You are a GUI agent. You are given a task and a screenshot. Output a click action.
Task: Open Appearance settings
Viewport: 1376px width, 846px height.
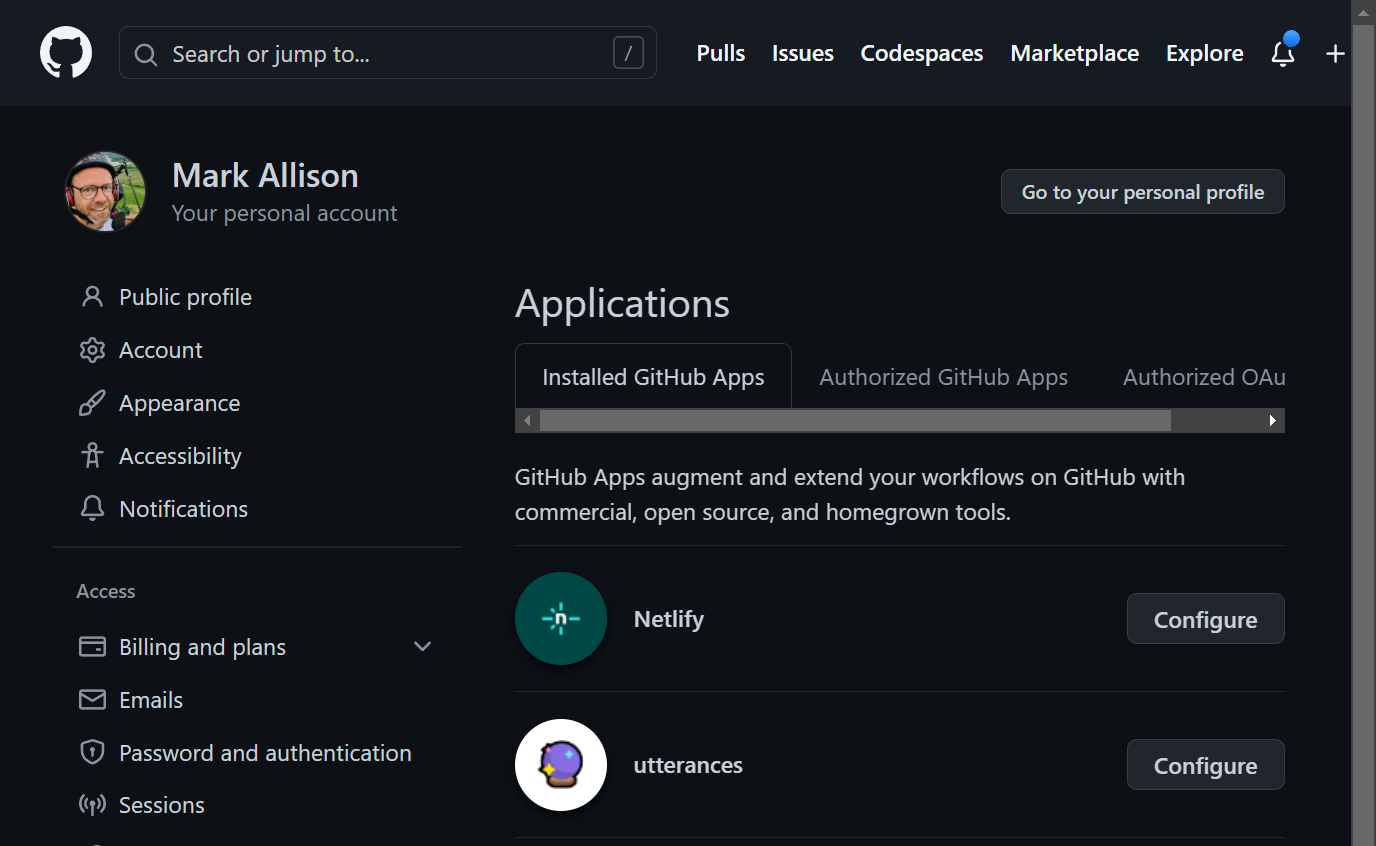[179, 403]
